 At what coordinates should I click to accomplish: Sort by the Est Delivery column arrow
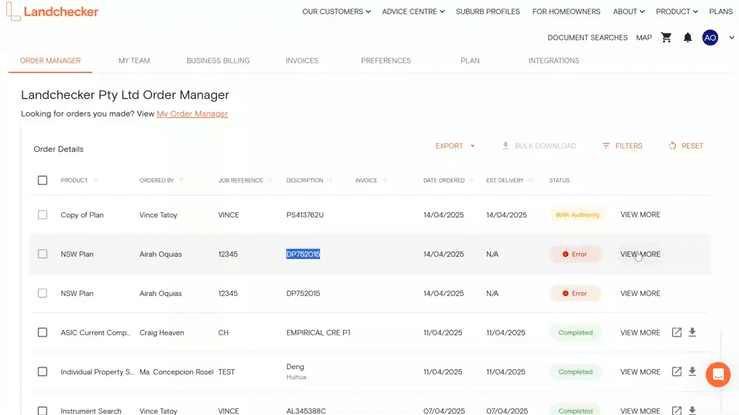[x=531, y=180]
